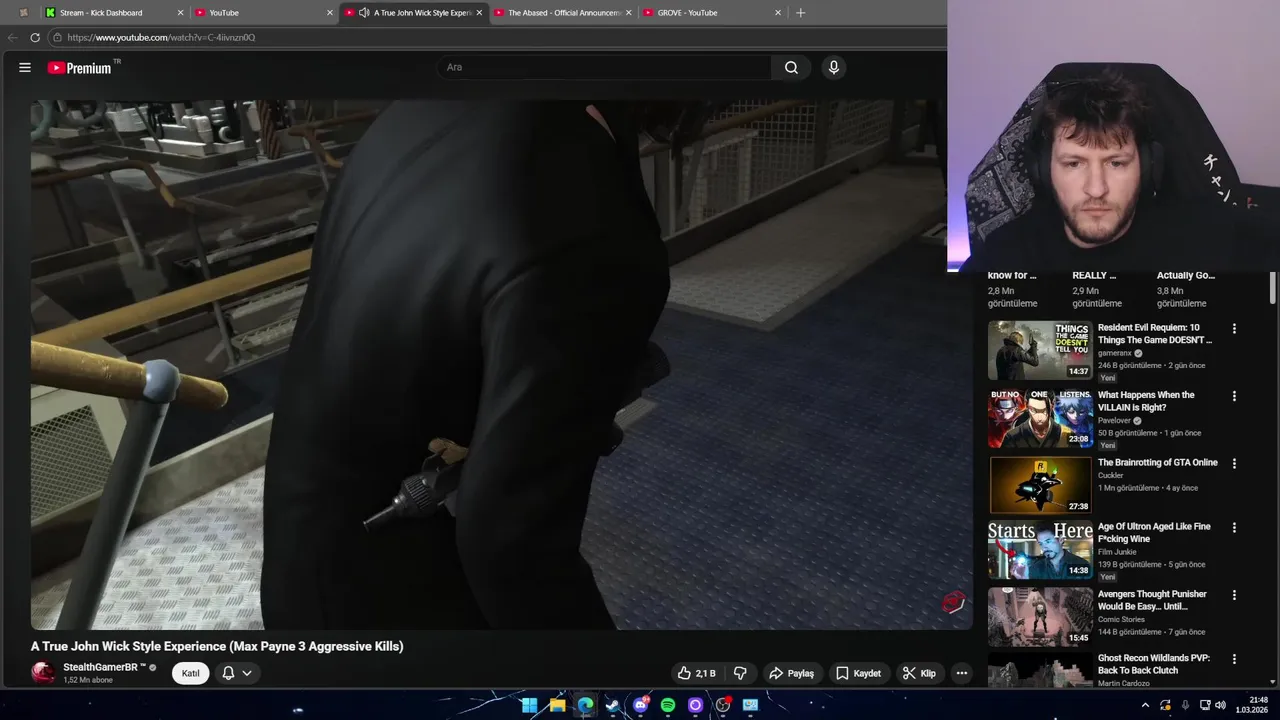Open Steam from taskbar
The height and width of the screenshot is (720, 1280).
[612, 705]
